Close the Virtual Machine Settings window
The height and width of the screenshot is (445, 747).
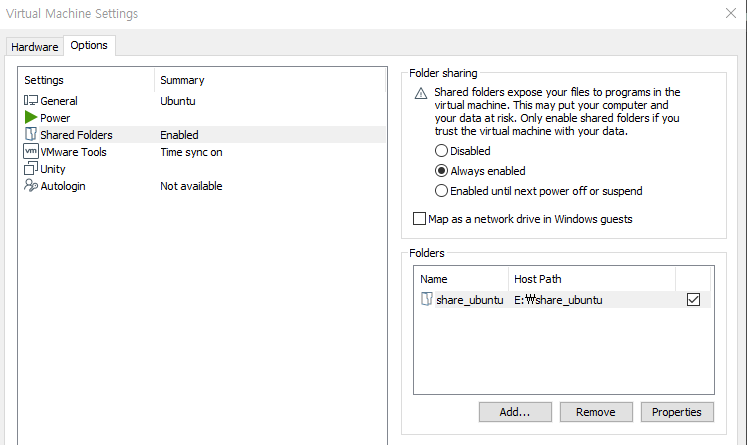click(x=731, y=13)
